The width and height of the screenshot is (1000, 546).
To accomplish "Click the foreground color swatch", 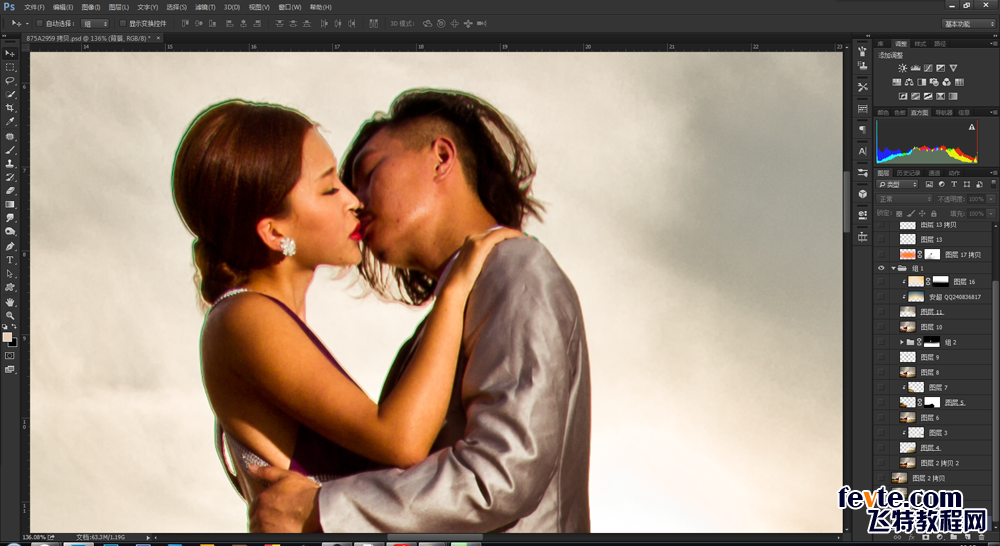I will click(x=7, y=337).
